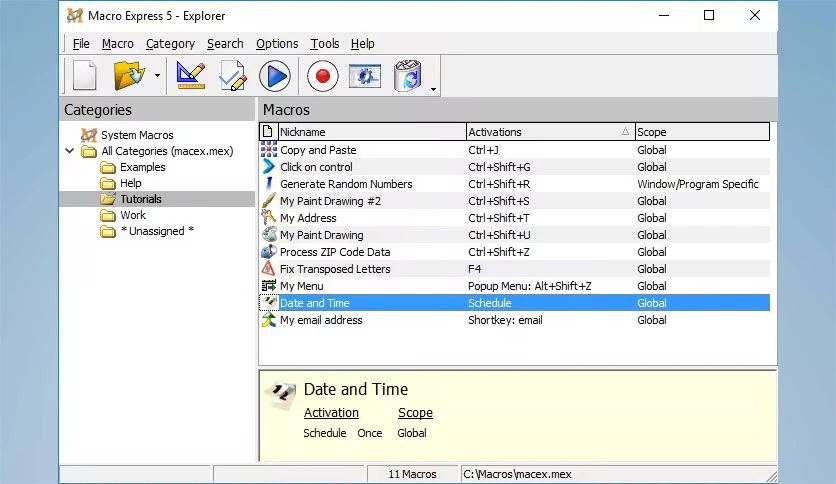The width and height of the screenshot is (836, 484).
Task: Click the Popup Menu: Alt+Shift+Z activation
Action: pyautogui.click(x=529, y=286)
